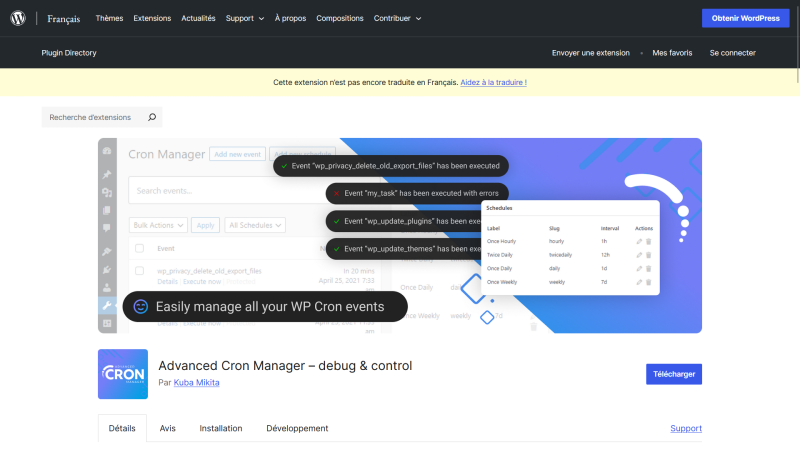
Task: Click the search magnifier icon
Action: point(152,117)
